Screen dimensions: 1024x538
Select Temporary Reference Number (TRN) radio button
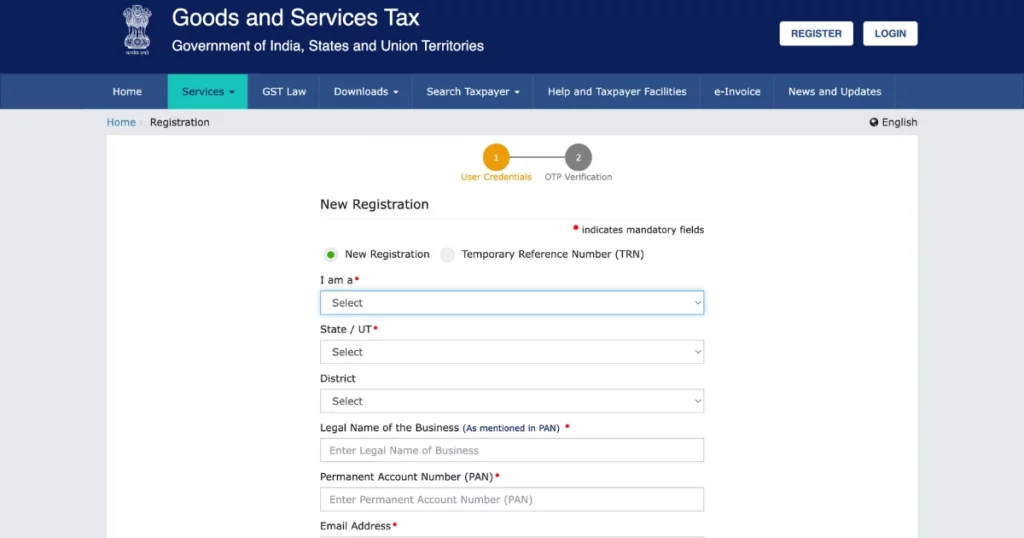coord(447,255)
